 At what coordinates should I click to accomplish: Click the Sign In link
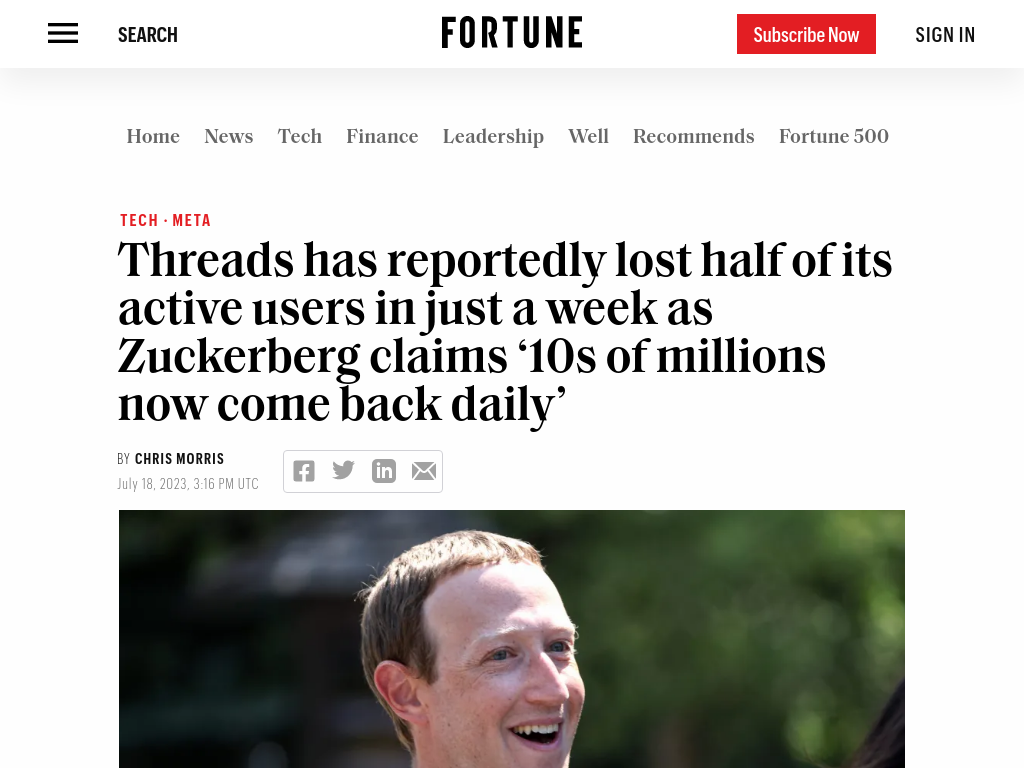coord(945,35)
